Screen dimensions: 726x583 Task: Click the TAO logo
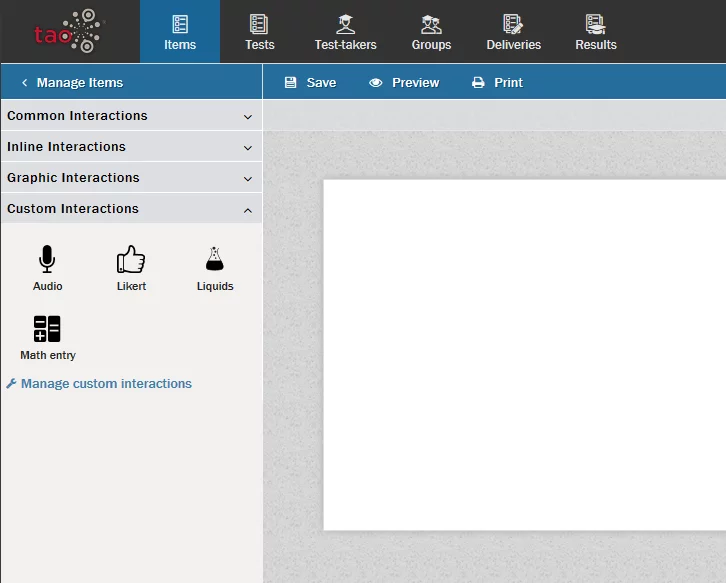(68, 31)
